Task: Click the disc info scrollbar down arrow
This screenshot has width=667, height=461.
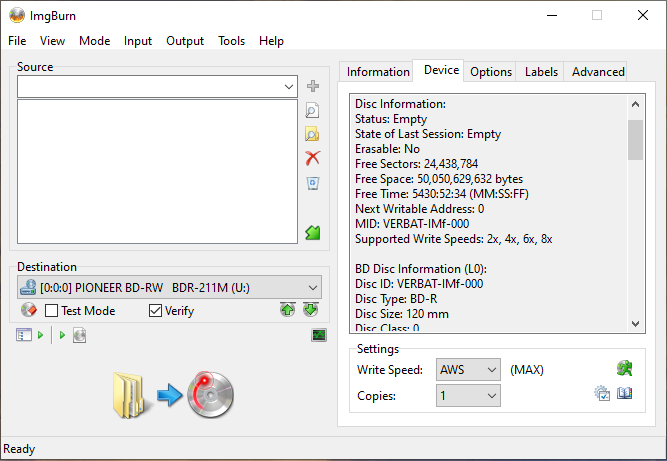Action: [636, 324]
